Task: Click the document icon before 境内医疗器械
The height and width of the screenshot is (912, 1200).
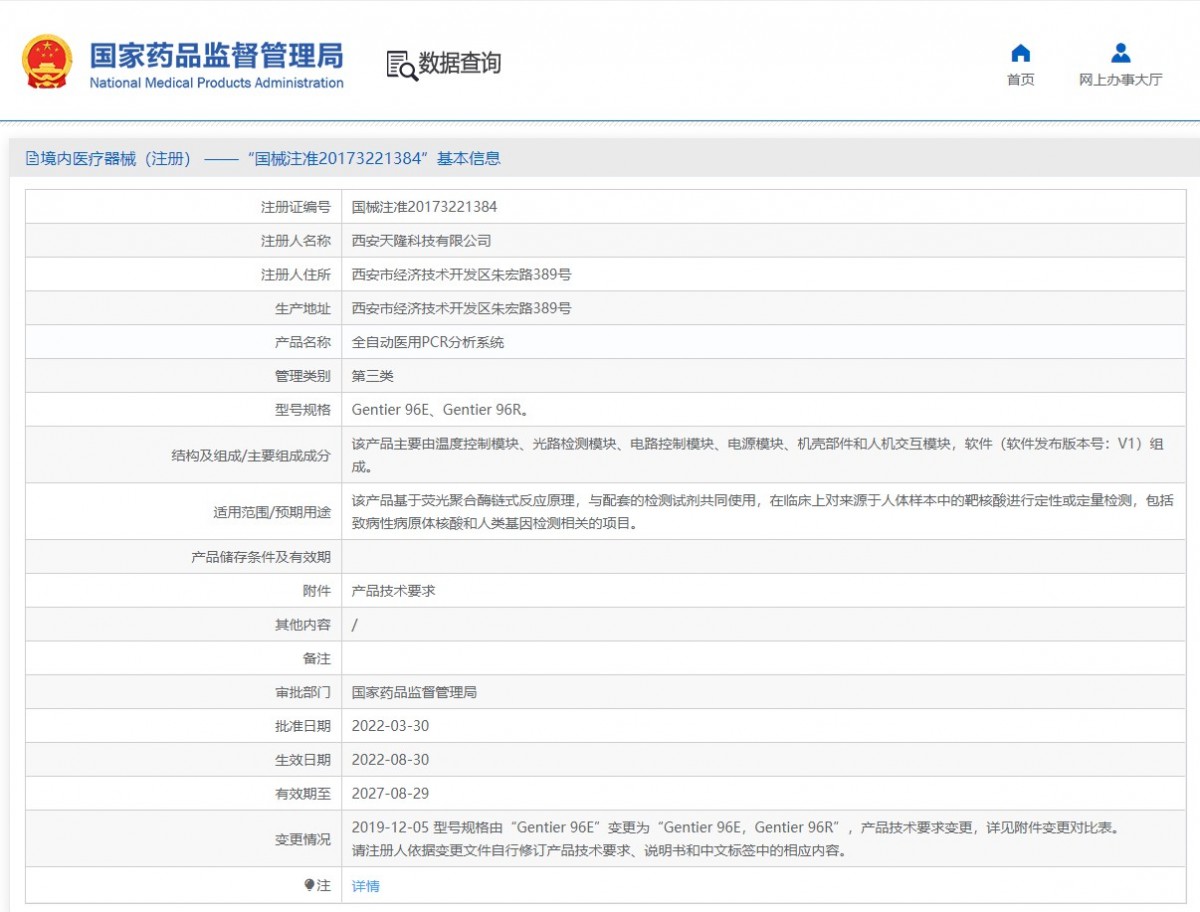Action: [32, 158]
